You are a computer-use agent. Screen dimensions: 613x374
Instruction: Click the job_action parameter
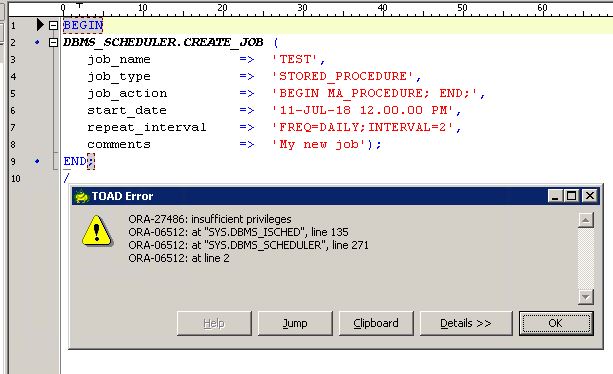(x=127, y=94)
